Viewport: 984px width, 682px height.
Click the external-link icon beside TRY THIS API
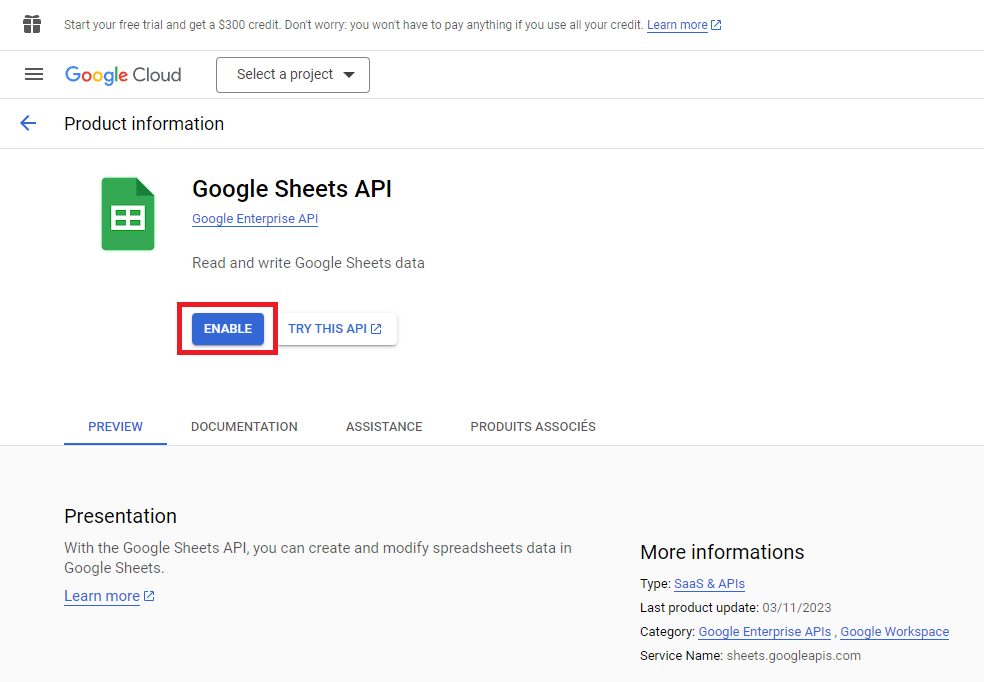click(375, 328)
